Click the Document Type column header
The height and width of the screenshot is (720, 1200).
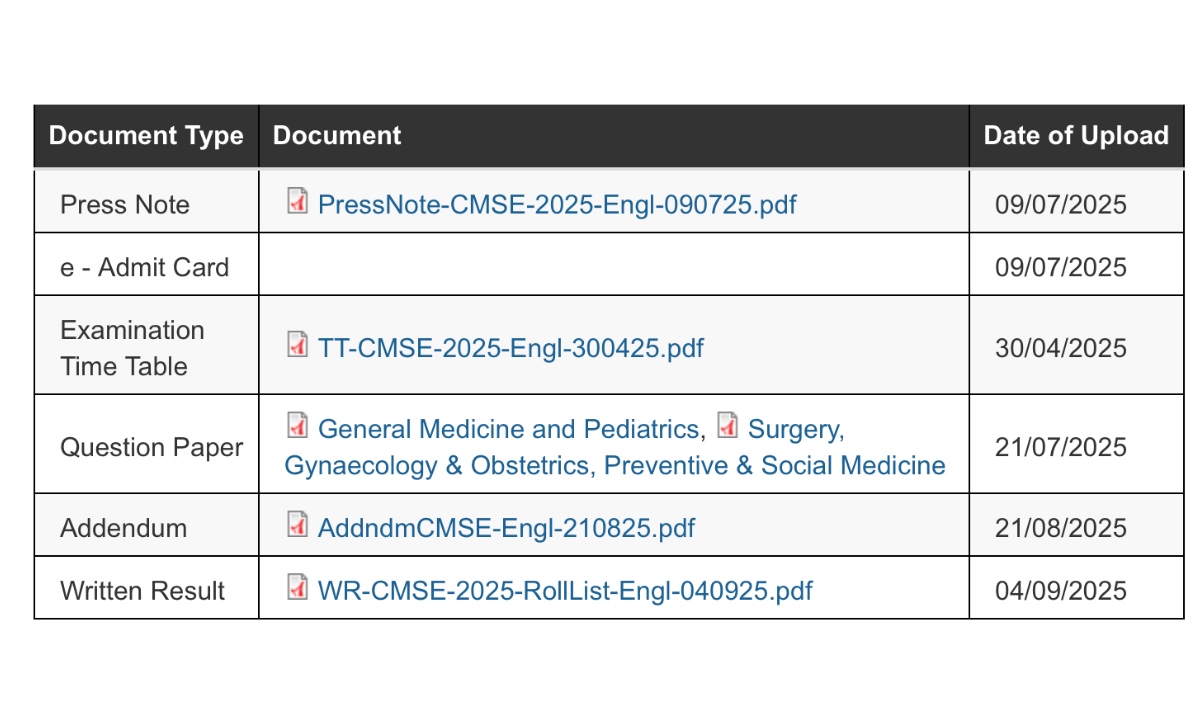pos(146,136)
